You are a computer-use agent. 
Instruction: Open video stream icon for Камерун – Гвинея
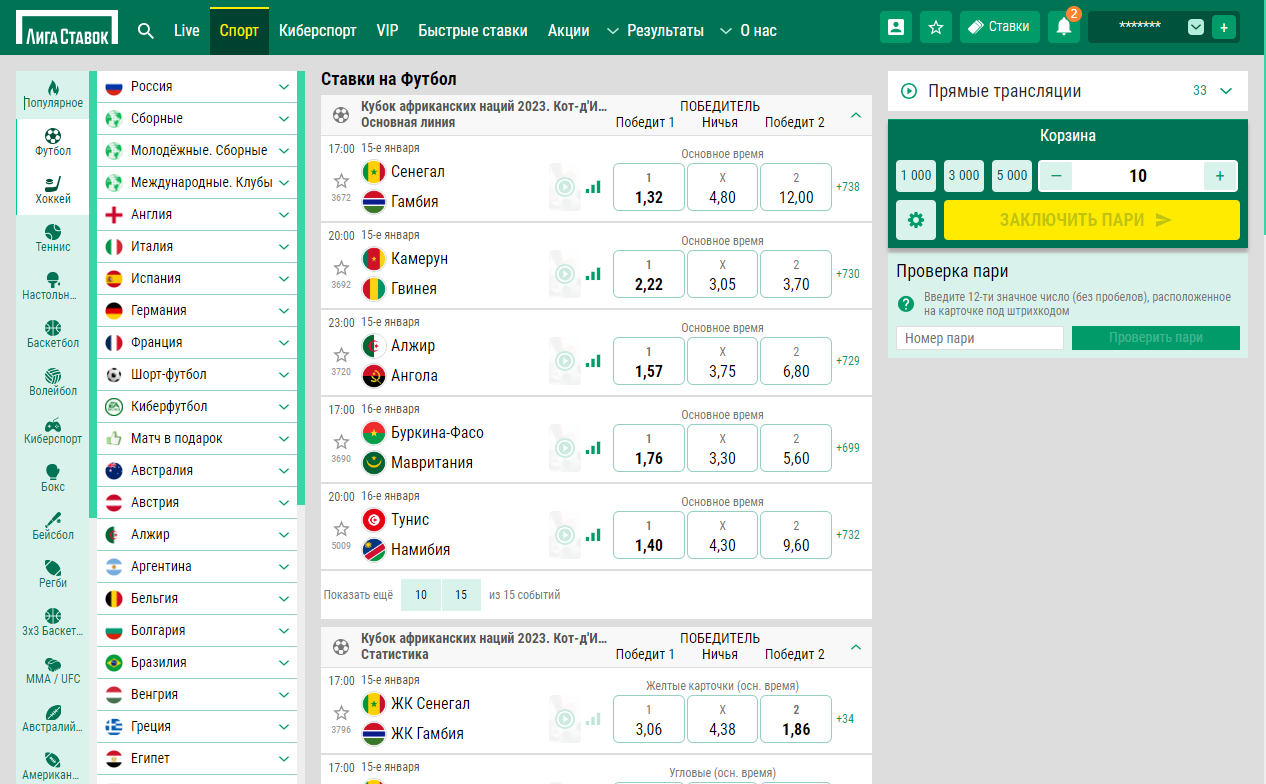(565, 273)
